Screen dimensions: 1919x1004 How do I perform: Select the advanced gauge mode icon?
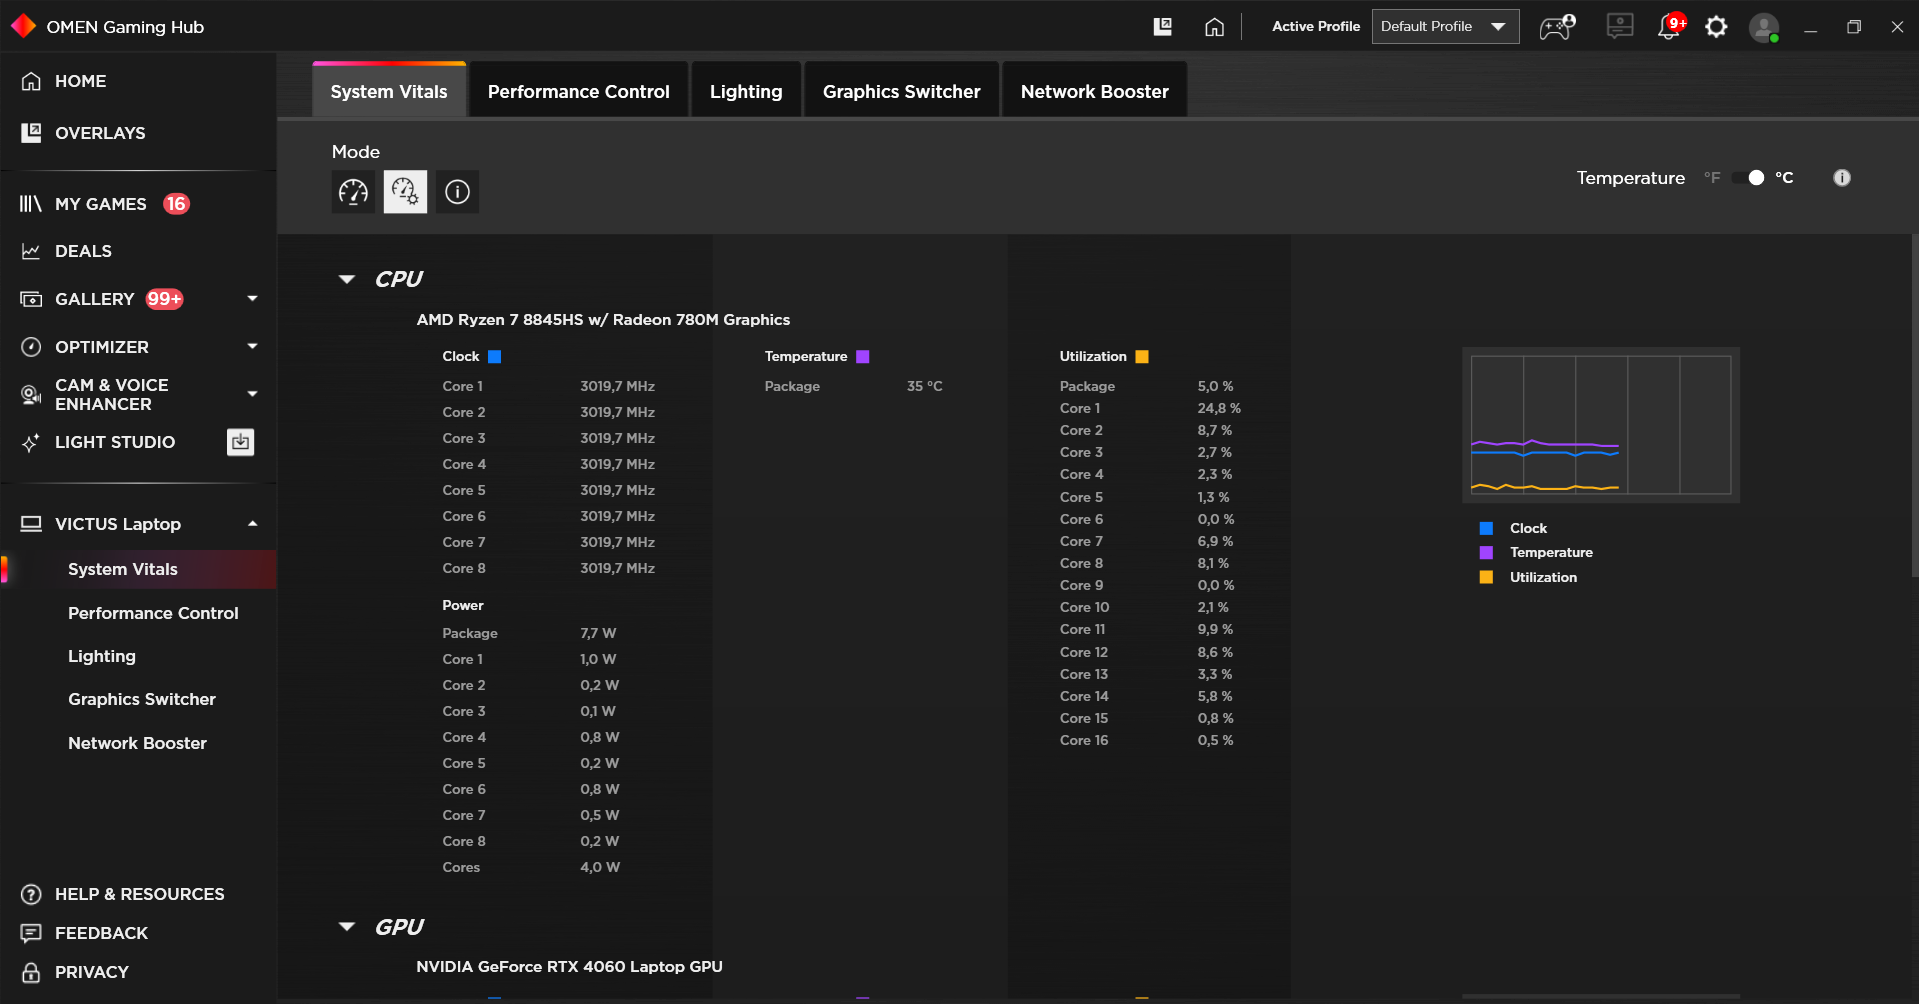[x=405, y=192]
